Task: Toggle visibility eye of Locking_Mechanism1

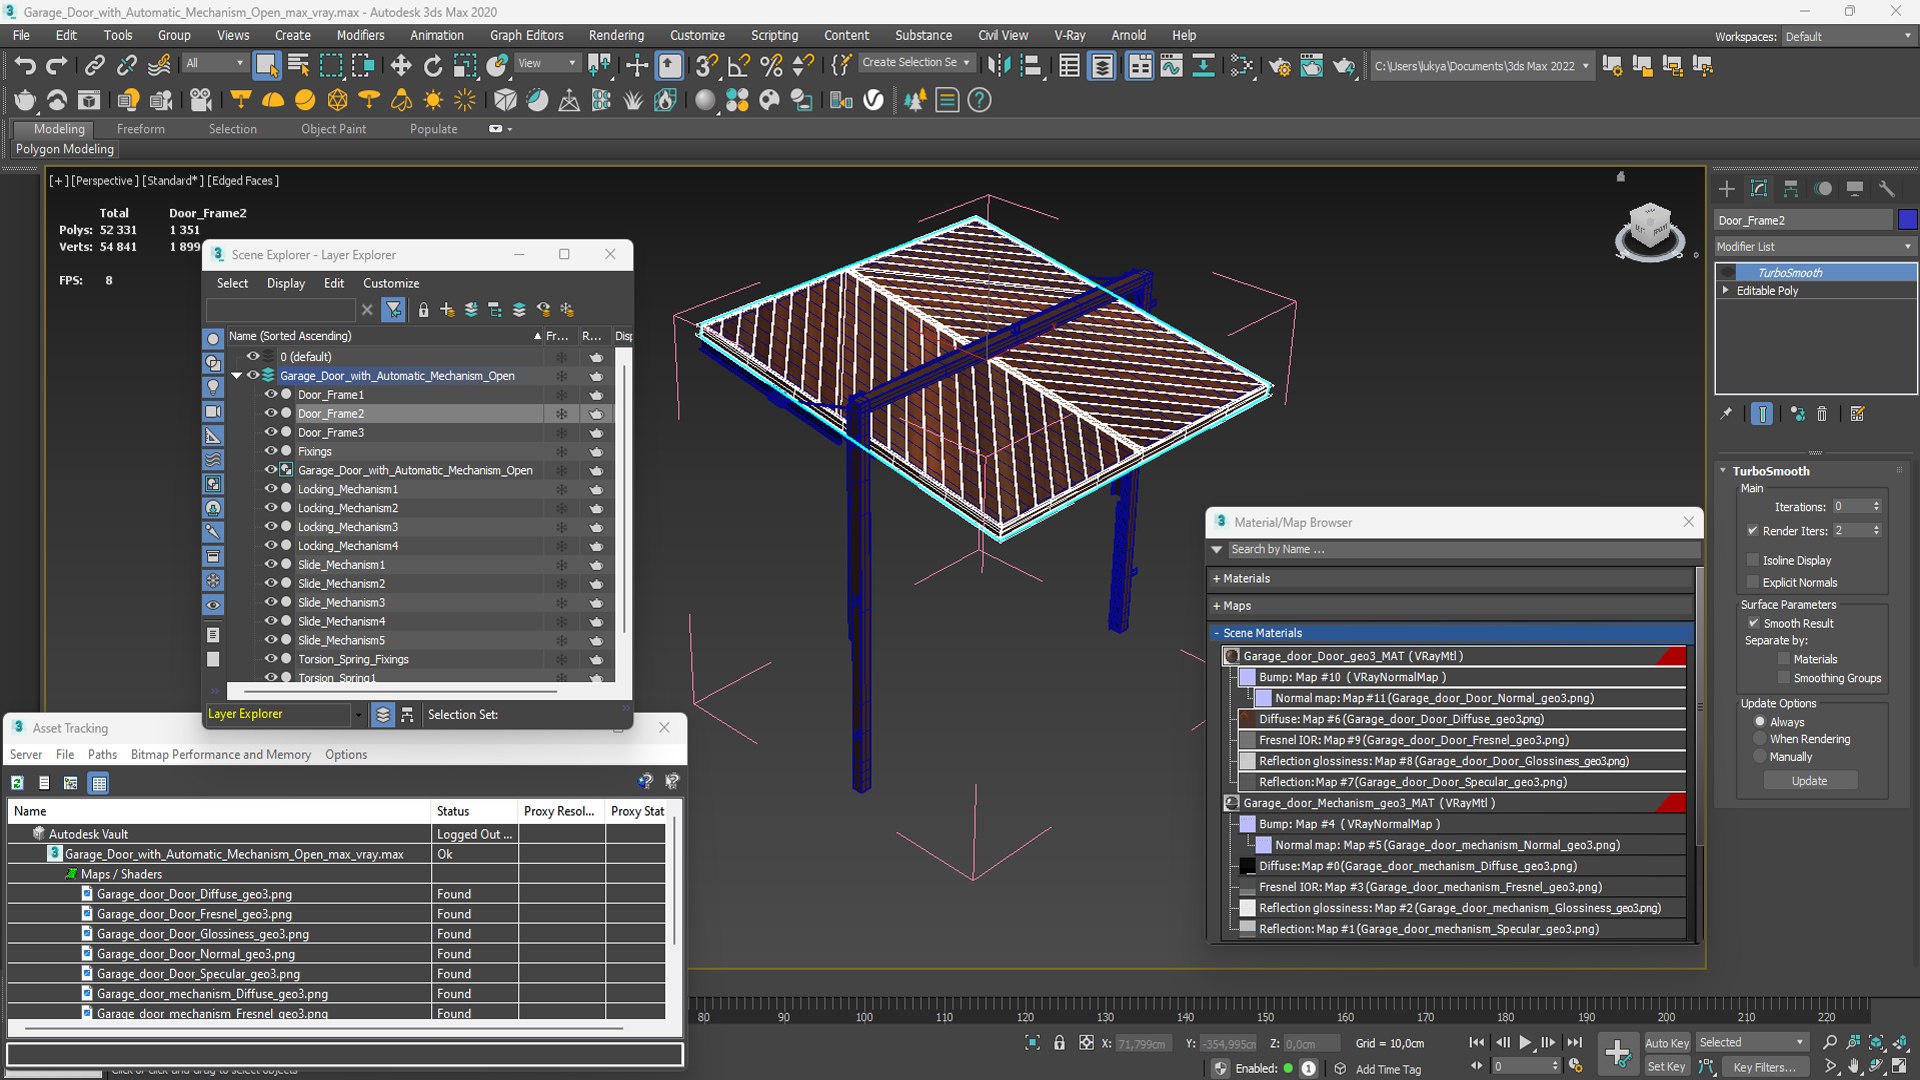Action: click(270, 489)
